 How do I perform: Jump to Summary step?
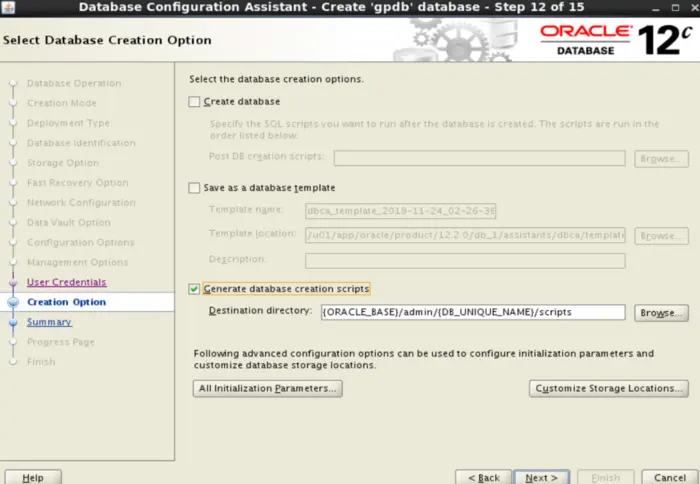49,322
